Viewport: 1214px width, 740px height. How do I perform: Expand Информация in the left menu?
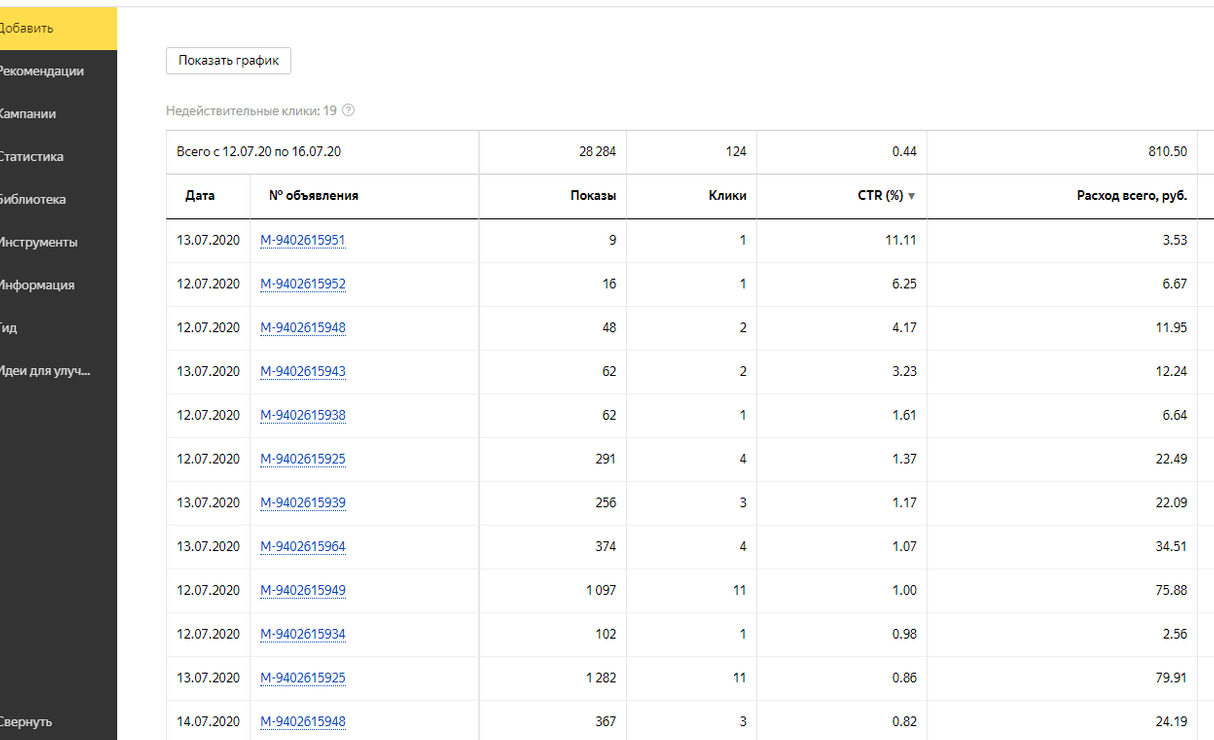38,285
